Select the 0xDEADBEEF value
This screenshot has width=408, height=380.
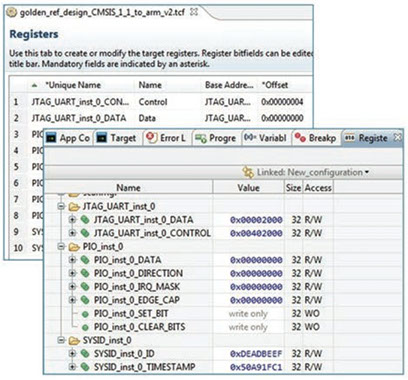click(x=256, y=354)
